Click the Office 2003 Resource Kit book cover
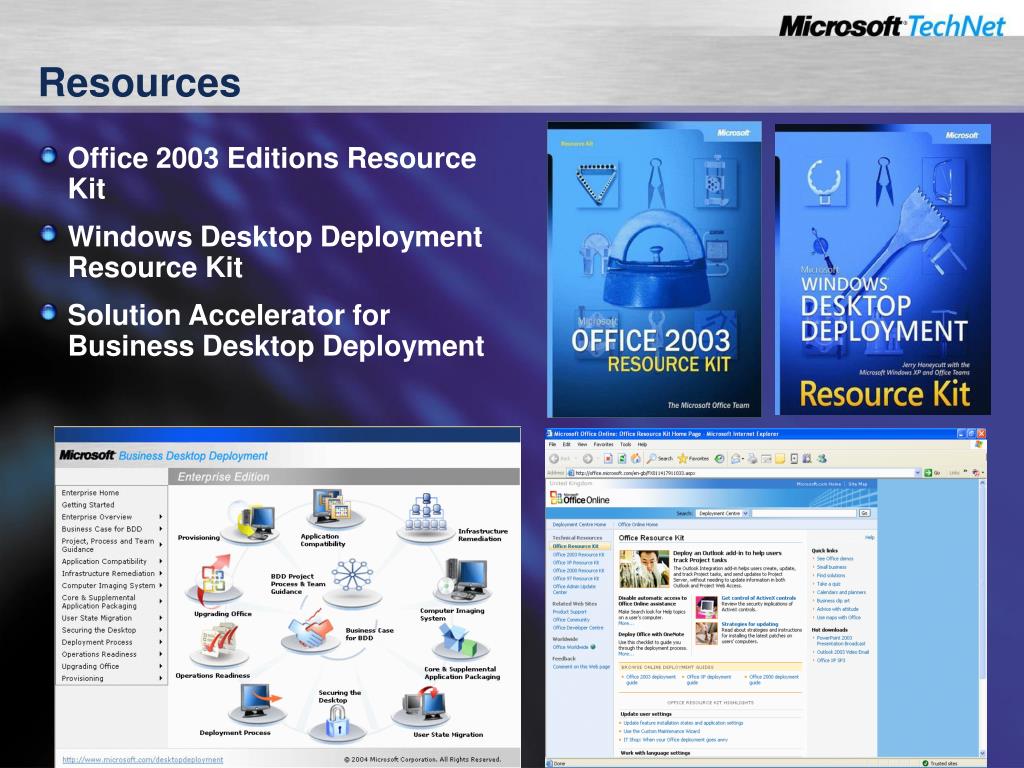The width and height of the screenshot is (1024, 768). (654, 269)
